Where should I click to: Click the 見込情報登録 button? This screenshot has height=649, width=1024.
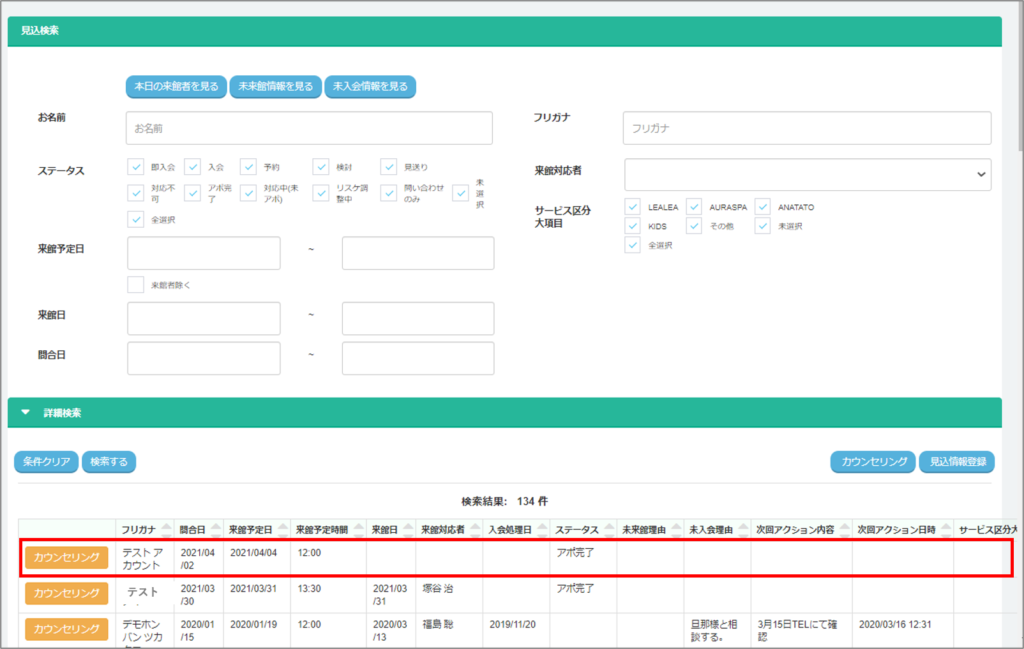956,461
